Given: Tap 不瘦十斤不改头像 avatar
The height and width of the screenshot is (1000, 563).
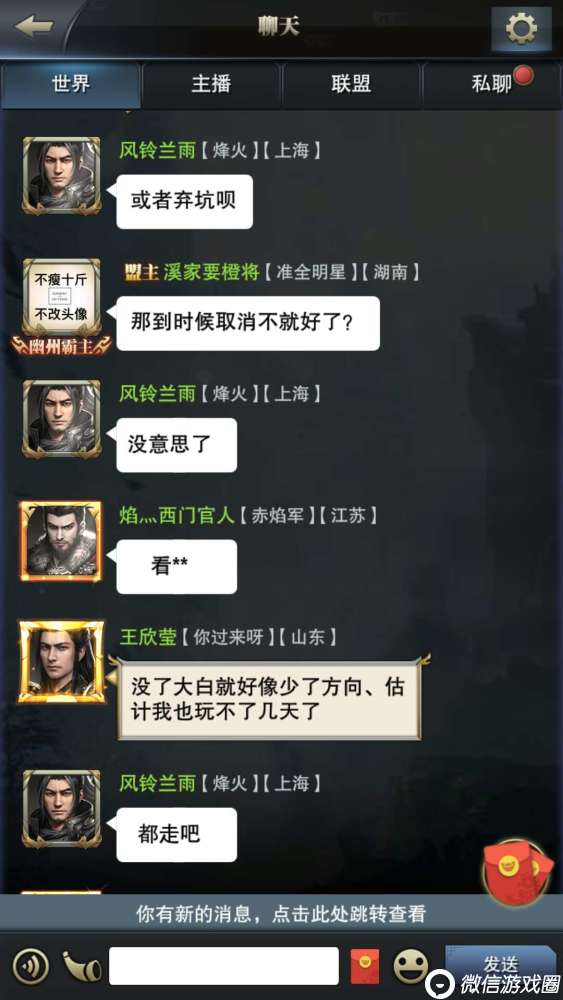Looking at the screenshot, I should [61, 298].
